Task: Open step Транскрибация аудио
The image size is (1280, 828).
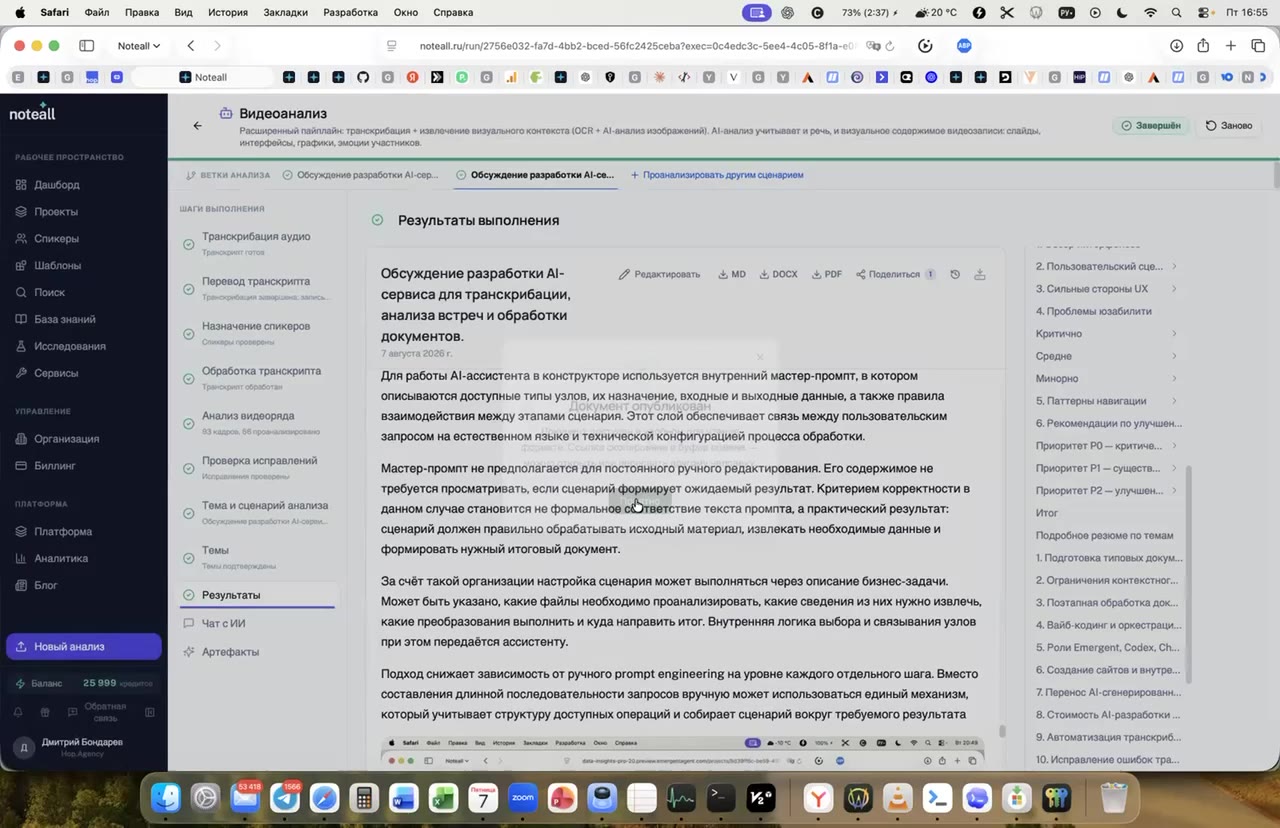Action: (x=256, y=243)
